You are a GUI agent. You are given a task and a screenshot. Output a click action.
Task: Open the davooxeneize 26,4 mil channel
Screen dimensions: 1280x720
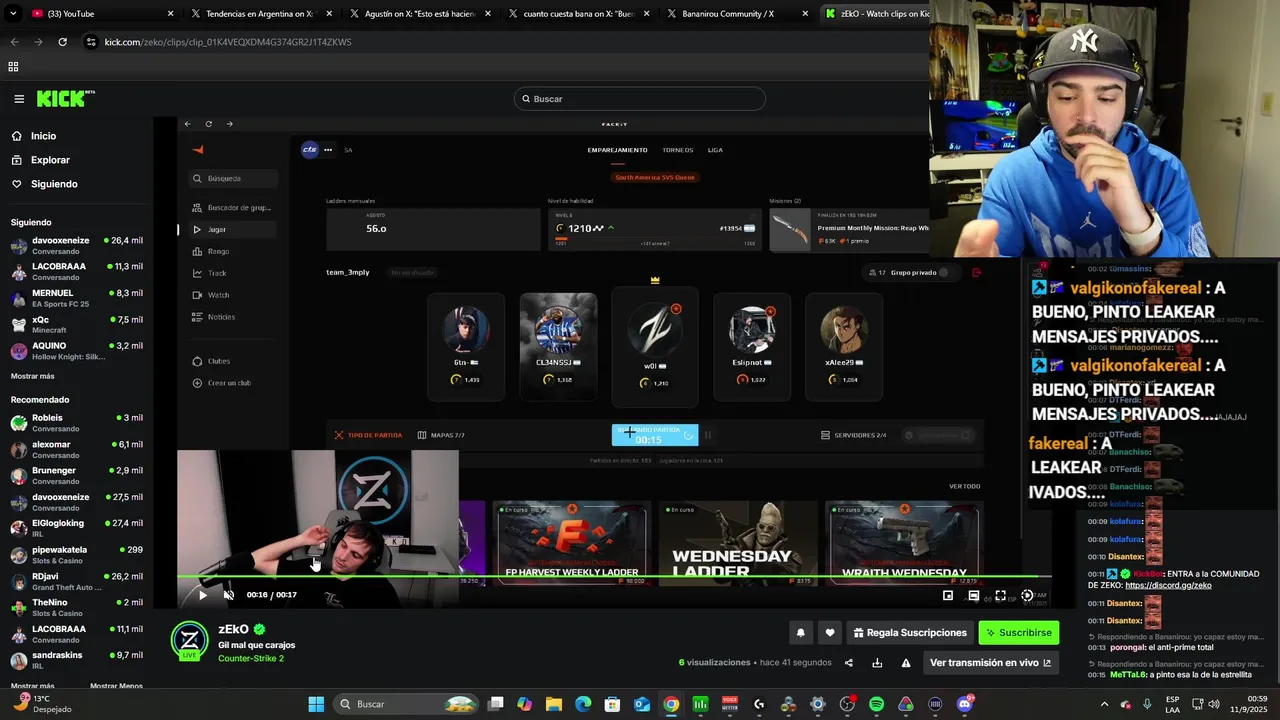78,245
